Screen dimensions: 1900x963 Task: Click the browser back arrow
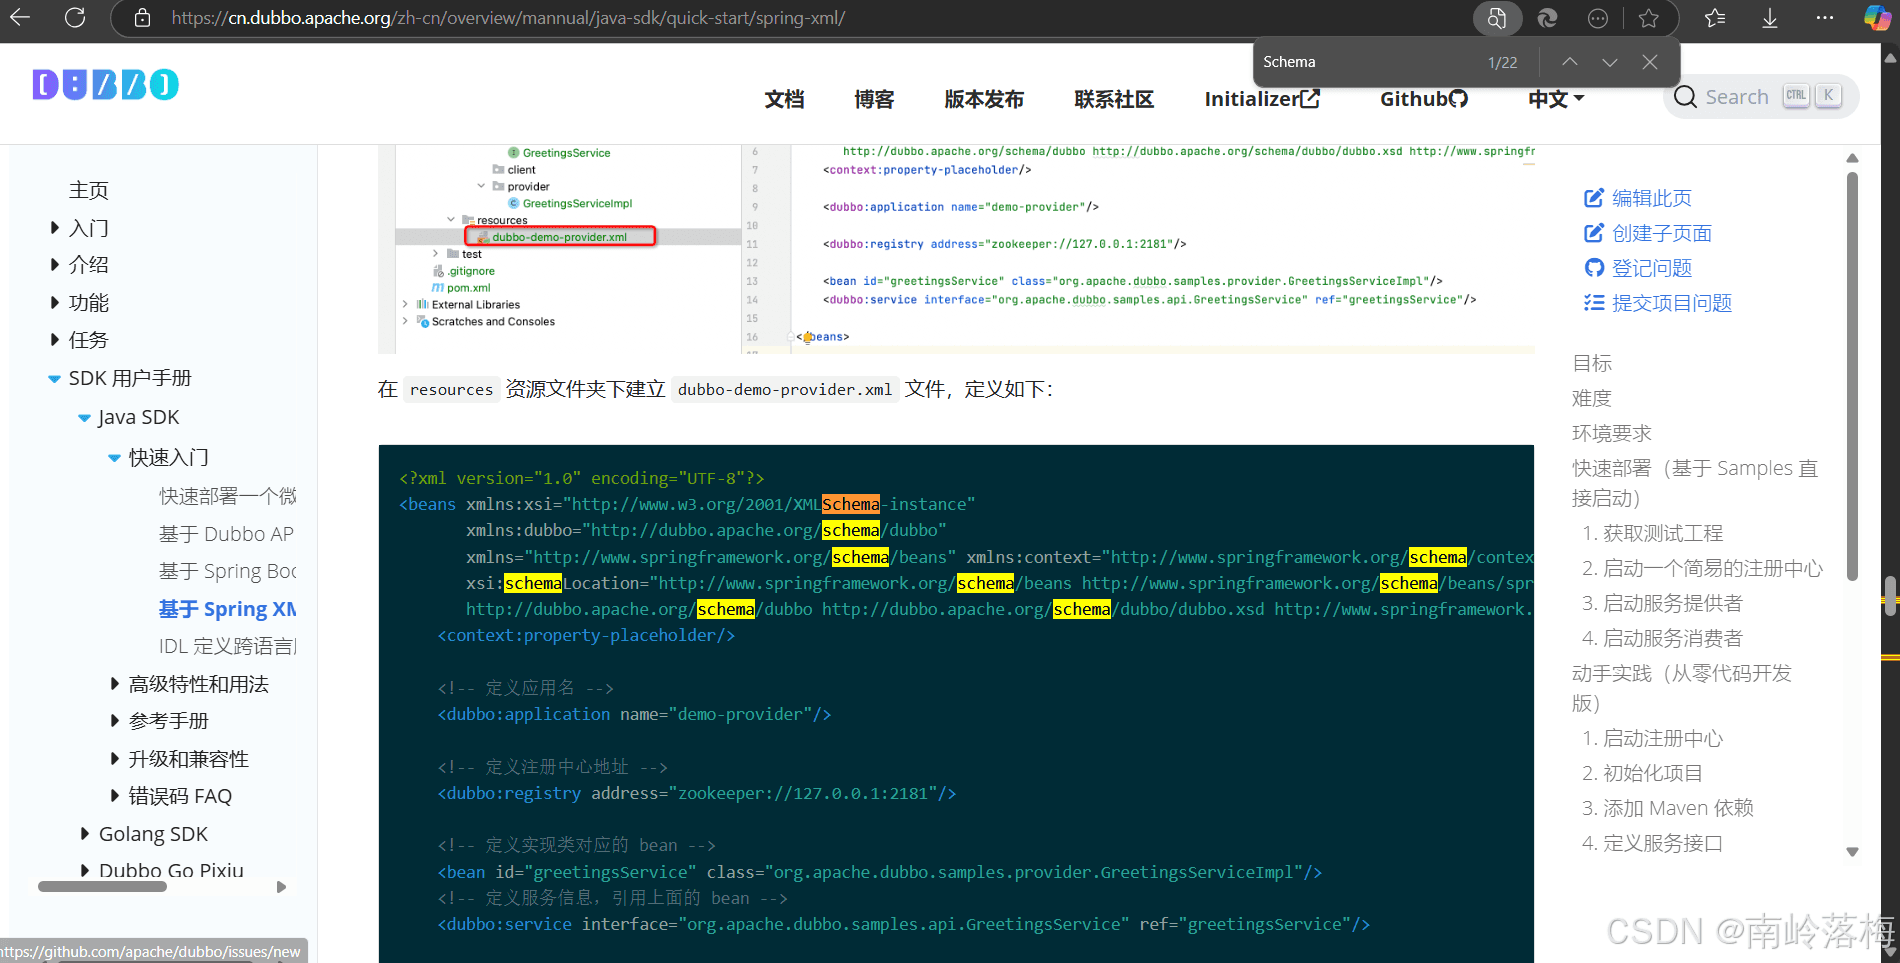(x=20, y=18)
